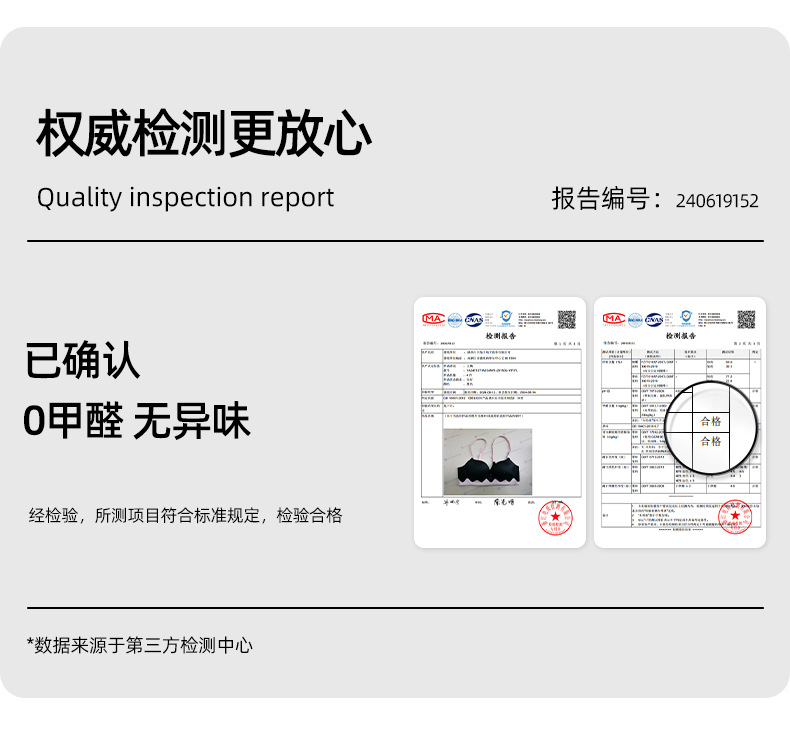Click the 检测报告 title on right report
The height and width of the screenshot is (731, 790).
pyautogui.click(x=681, y=336)
